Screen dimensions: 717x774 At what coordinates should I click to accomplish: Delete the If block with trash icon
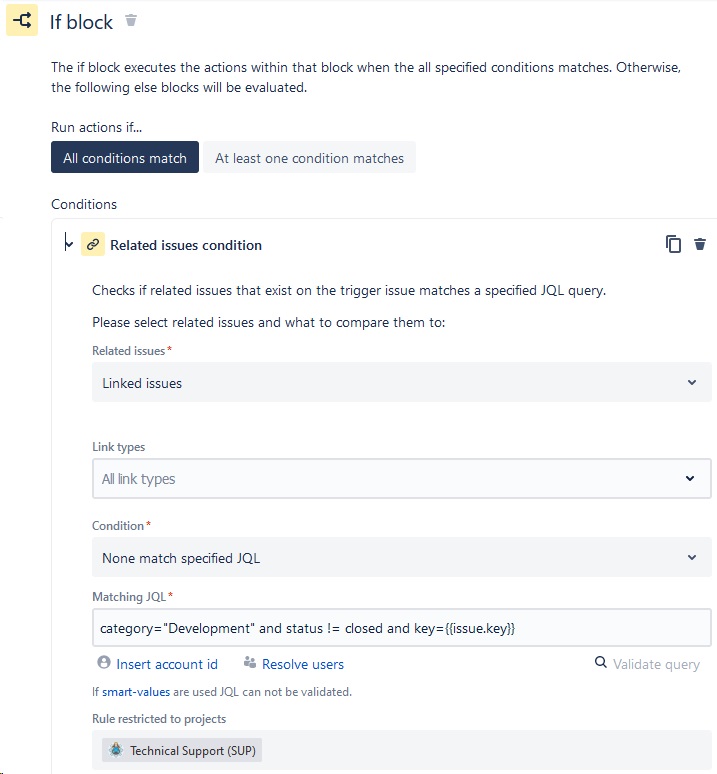click(x=131, y=20)
